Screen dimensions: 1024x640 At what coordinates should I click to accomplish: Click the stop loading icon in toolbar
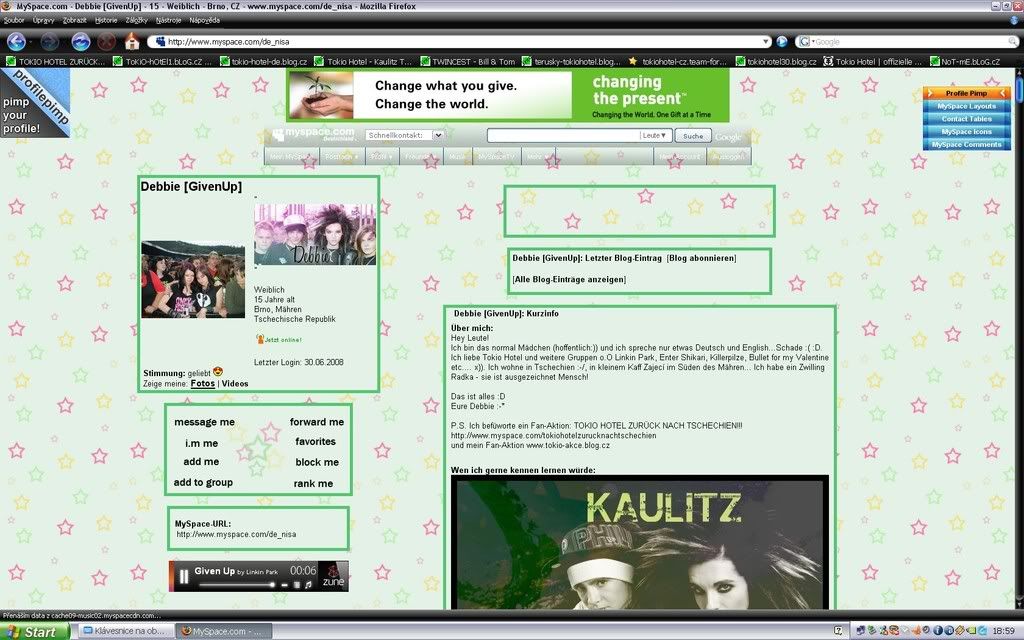[x=106, y=42]
